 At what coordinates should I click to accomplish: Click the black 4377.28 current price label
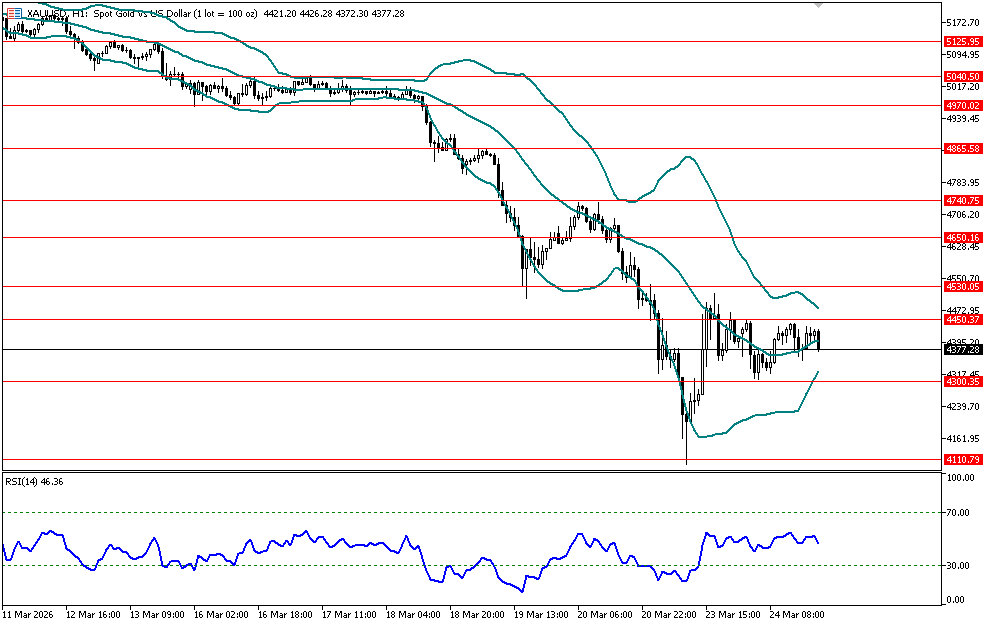point(961,350)
